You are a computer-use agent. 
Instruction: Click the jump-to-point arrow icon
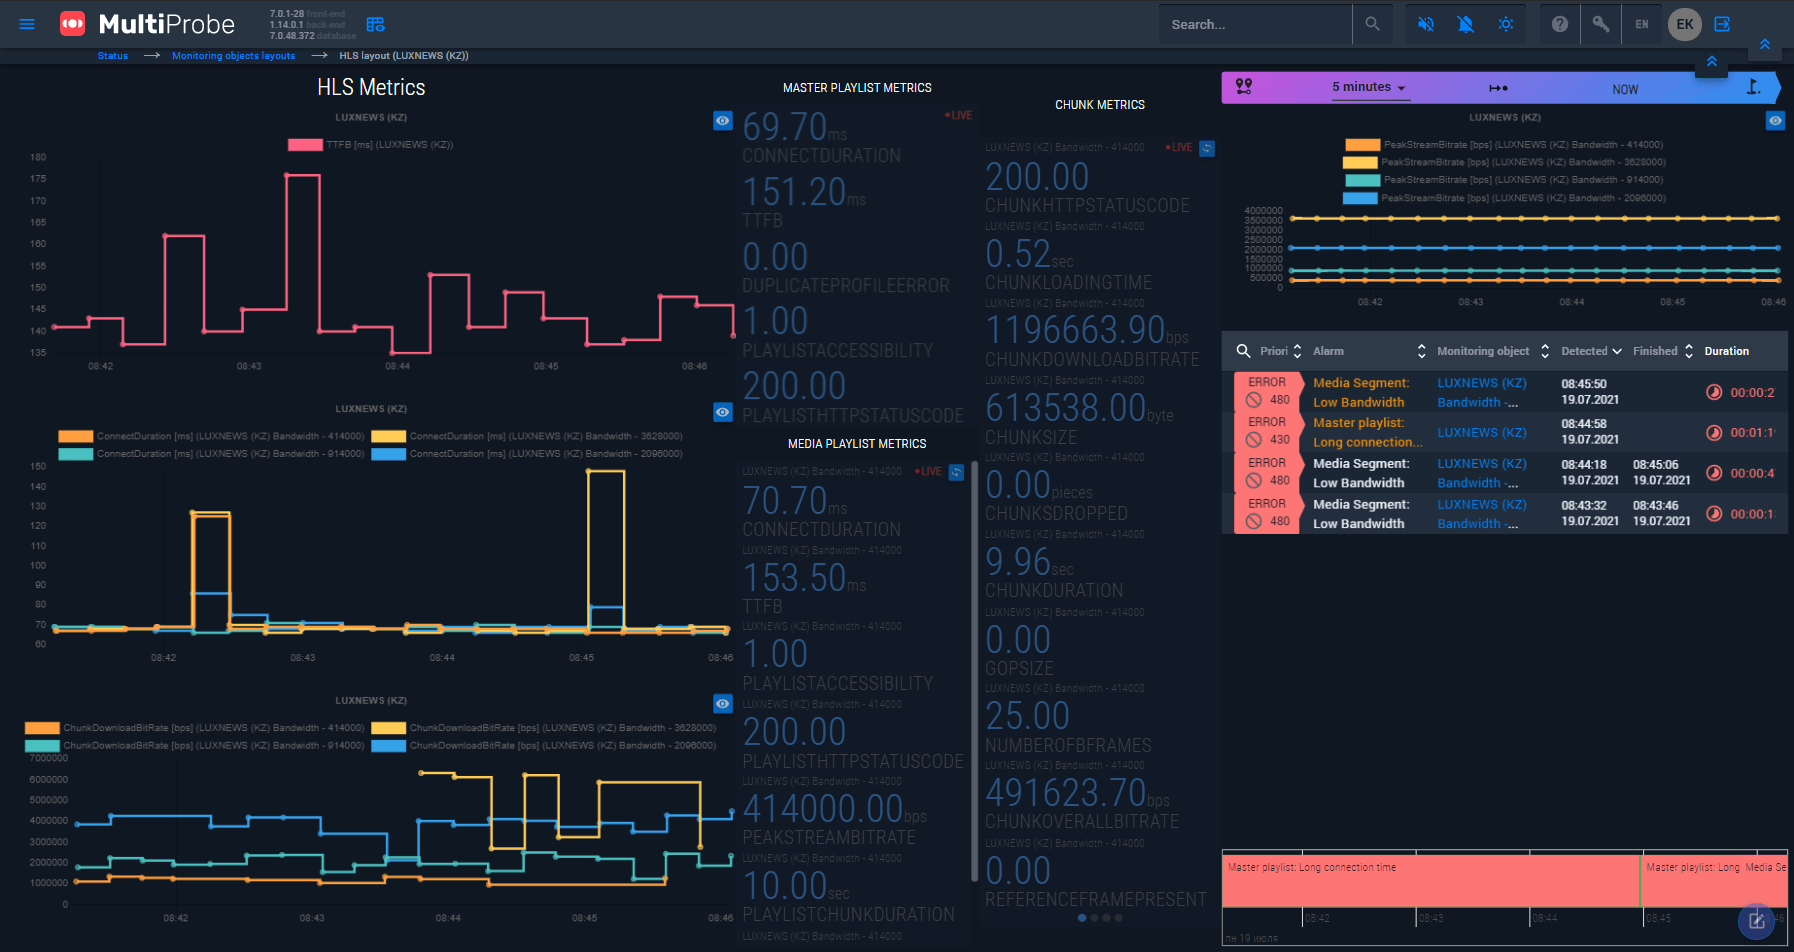(x=1498, y=88)
